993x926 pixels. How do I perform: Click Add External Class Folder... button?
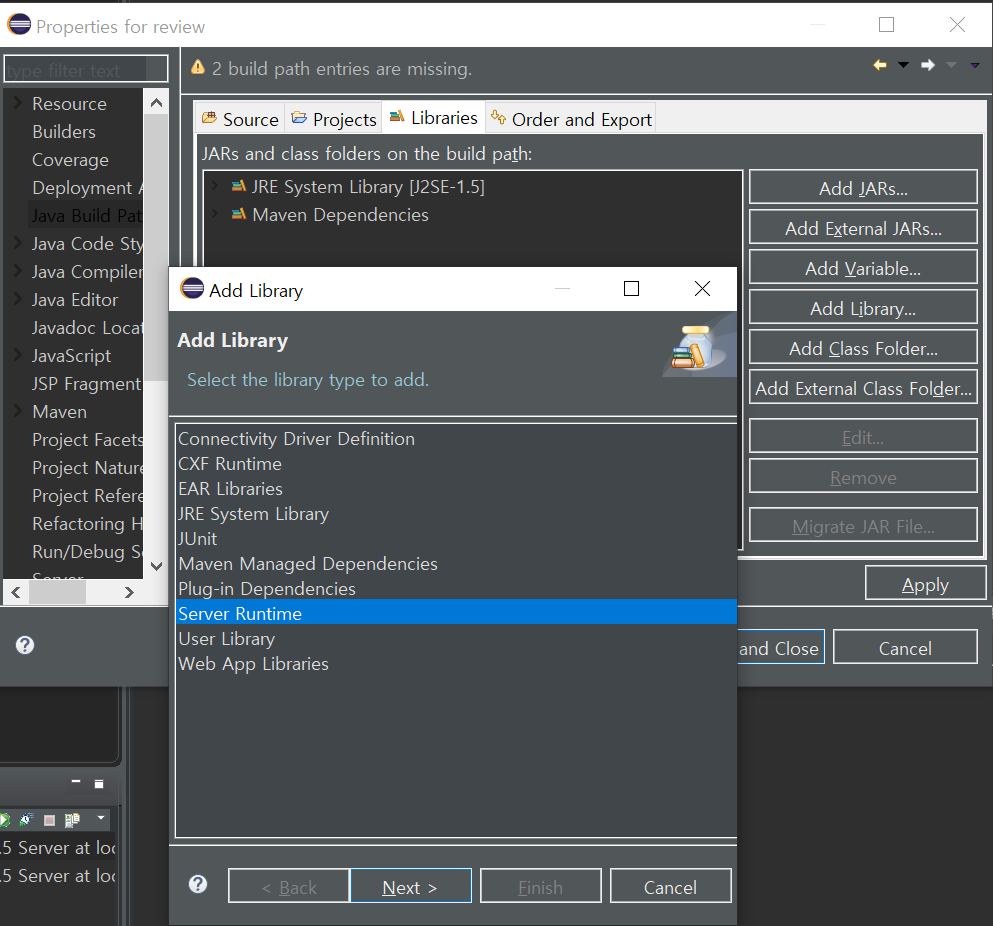(x=863, y=387)
